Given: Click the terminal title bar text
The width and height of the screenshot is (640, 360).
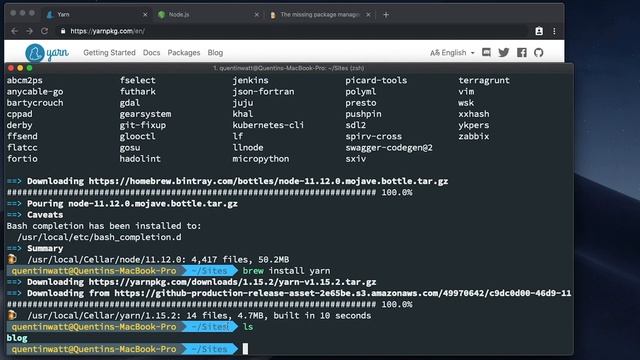Looking at the screenshot, I should pos(289,68).
